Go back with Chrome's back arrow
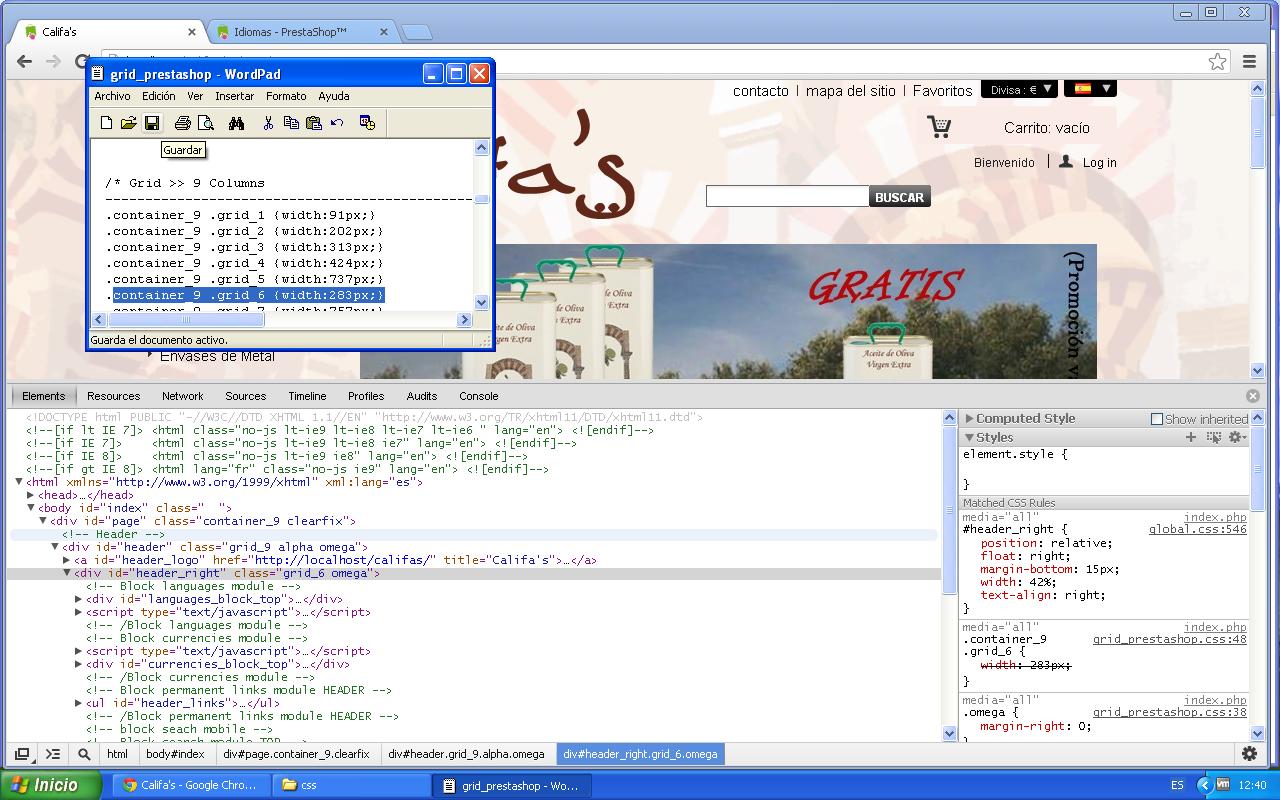 tap(24, 62)
